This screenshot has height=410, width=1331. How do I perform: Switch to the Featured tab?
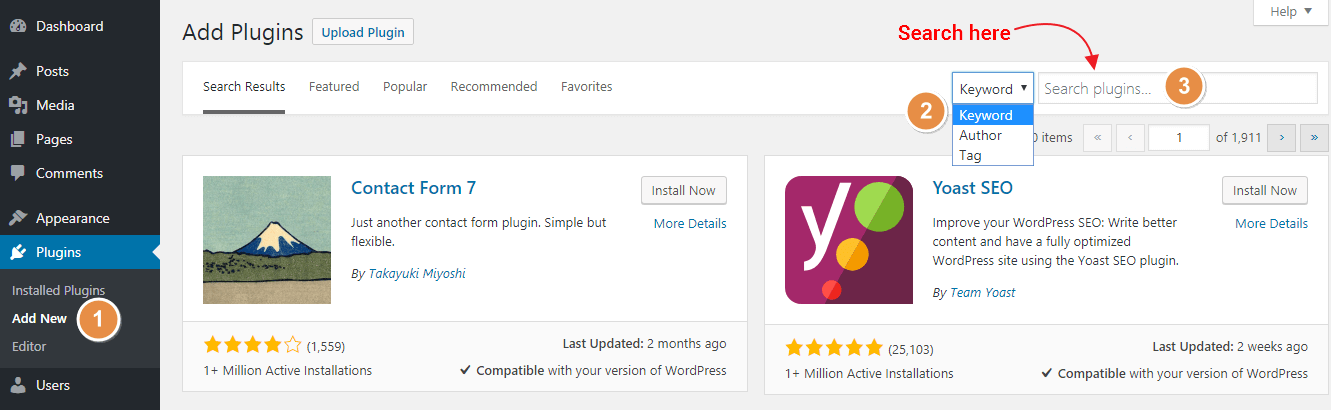coord(334,87)
